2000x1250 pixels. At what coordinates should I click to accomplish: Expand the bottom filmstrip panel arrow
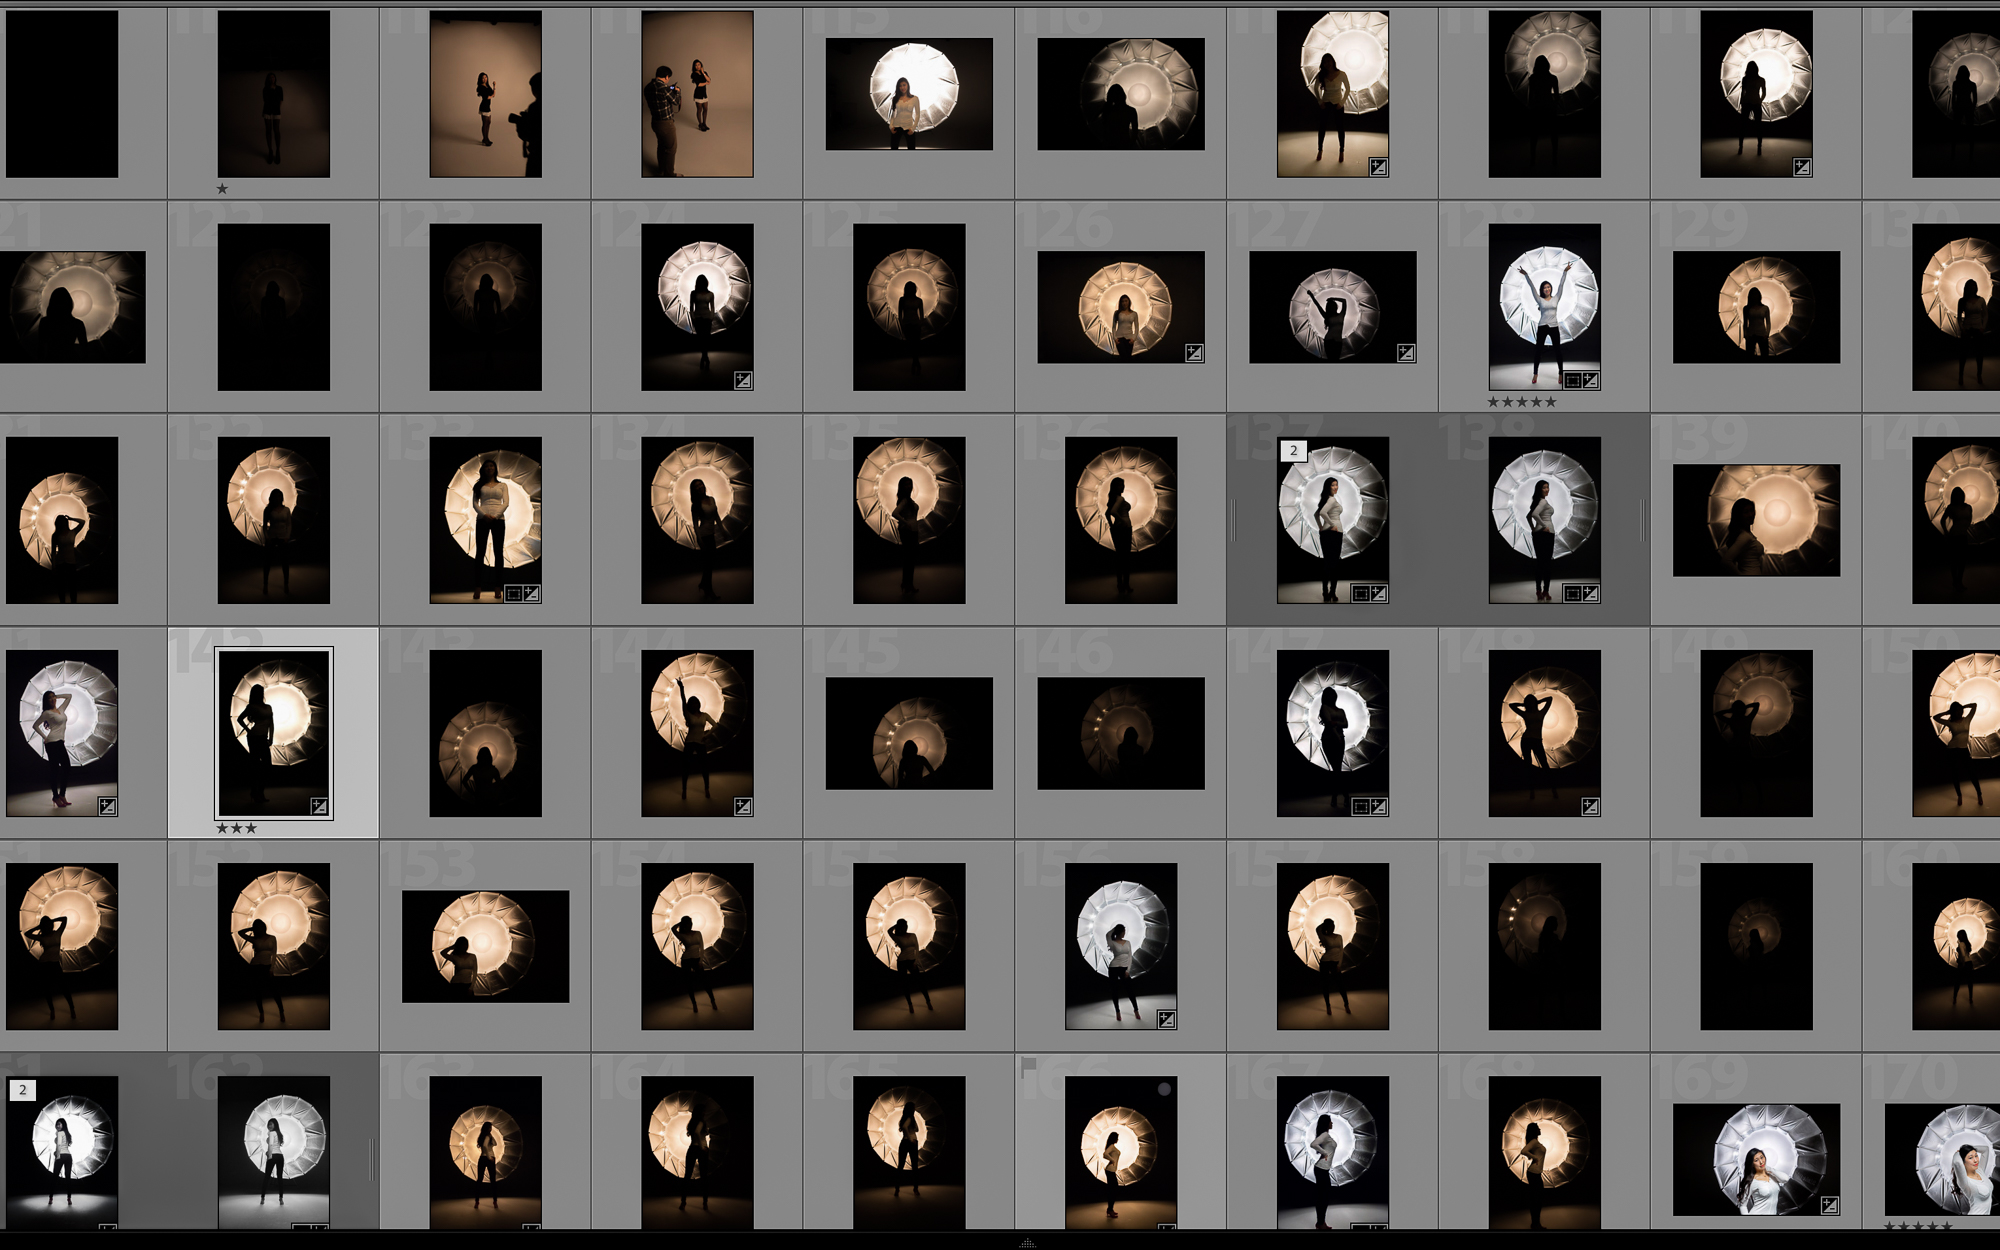click(x=1027, y=1243)
